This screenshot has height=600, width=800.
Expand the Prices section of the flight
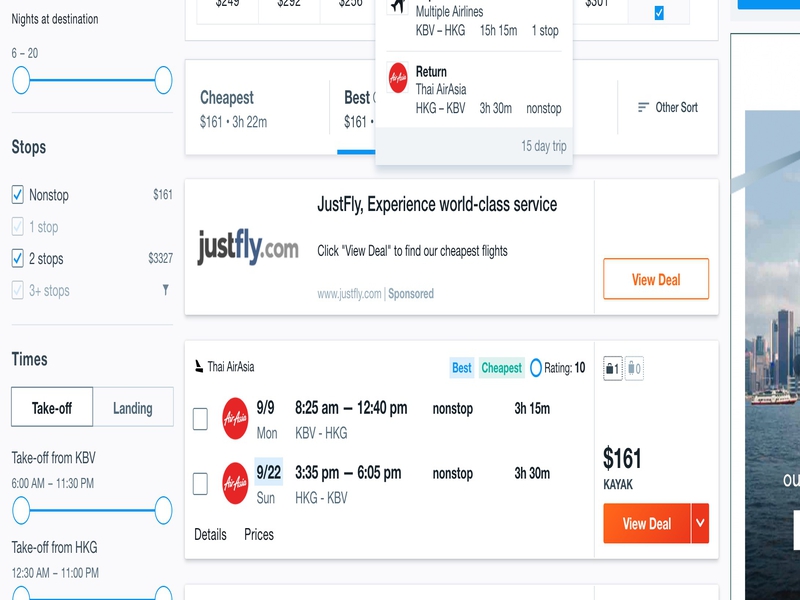pyautogui.click(x=259, y=534)
